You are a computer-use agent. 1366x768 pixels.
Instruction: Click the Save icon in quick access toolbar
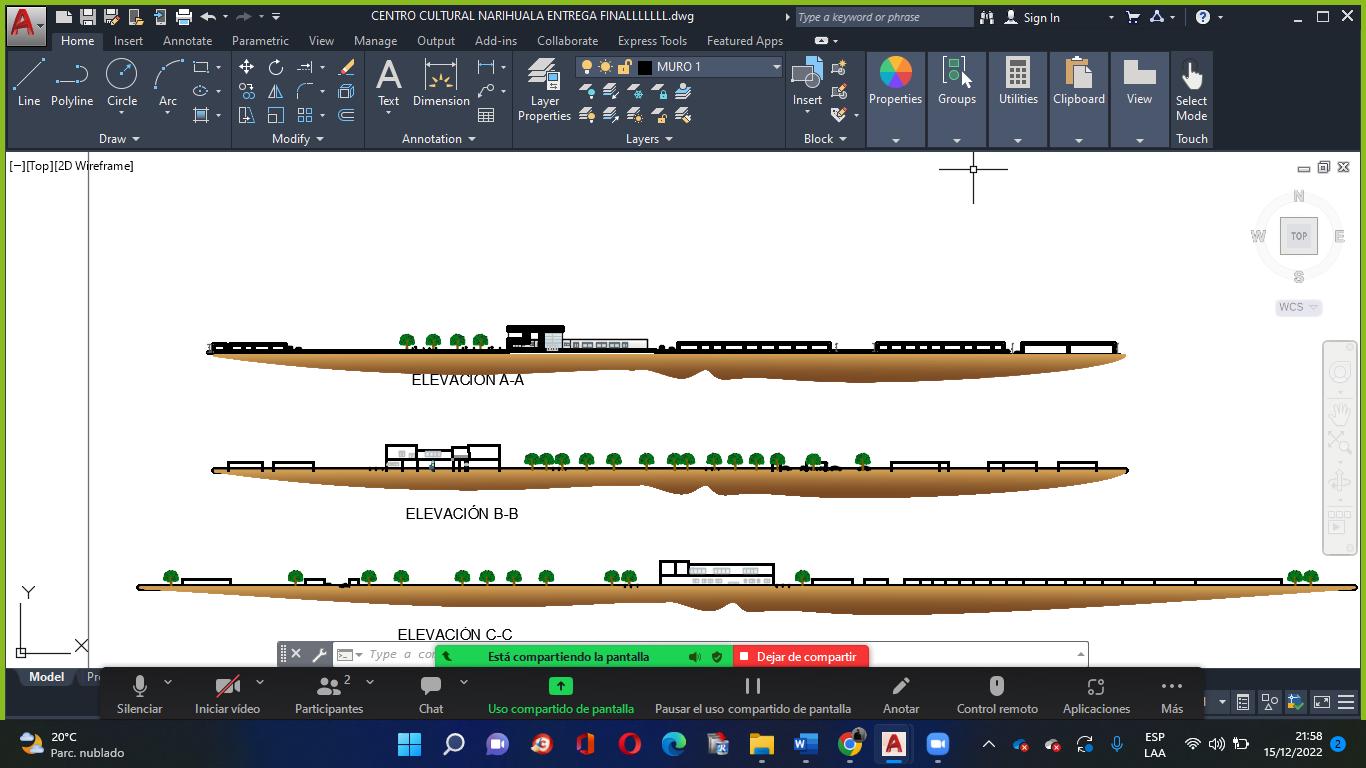click(x=87, y=17)
